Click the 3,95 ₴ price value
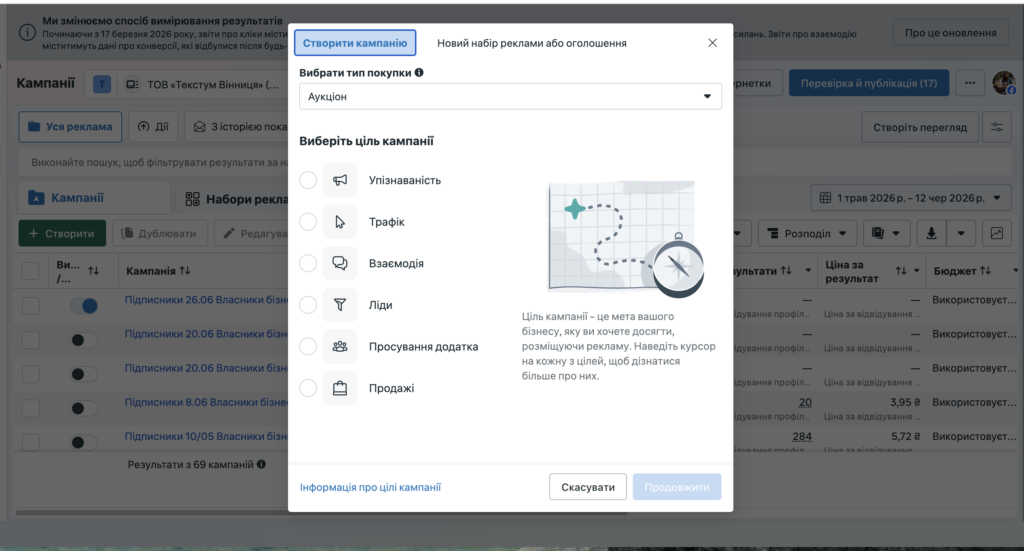 point(905,402)
